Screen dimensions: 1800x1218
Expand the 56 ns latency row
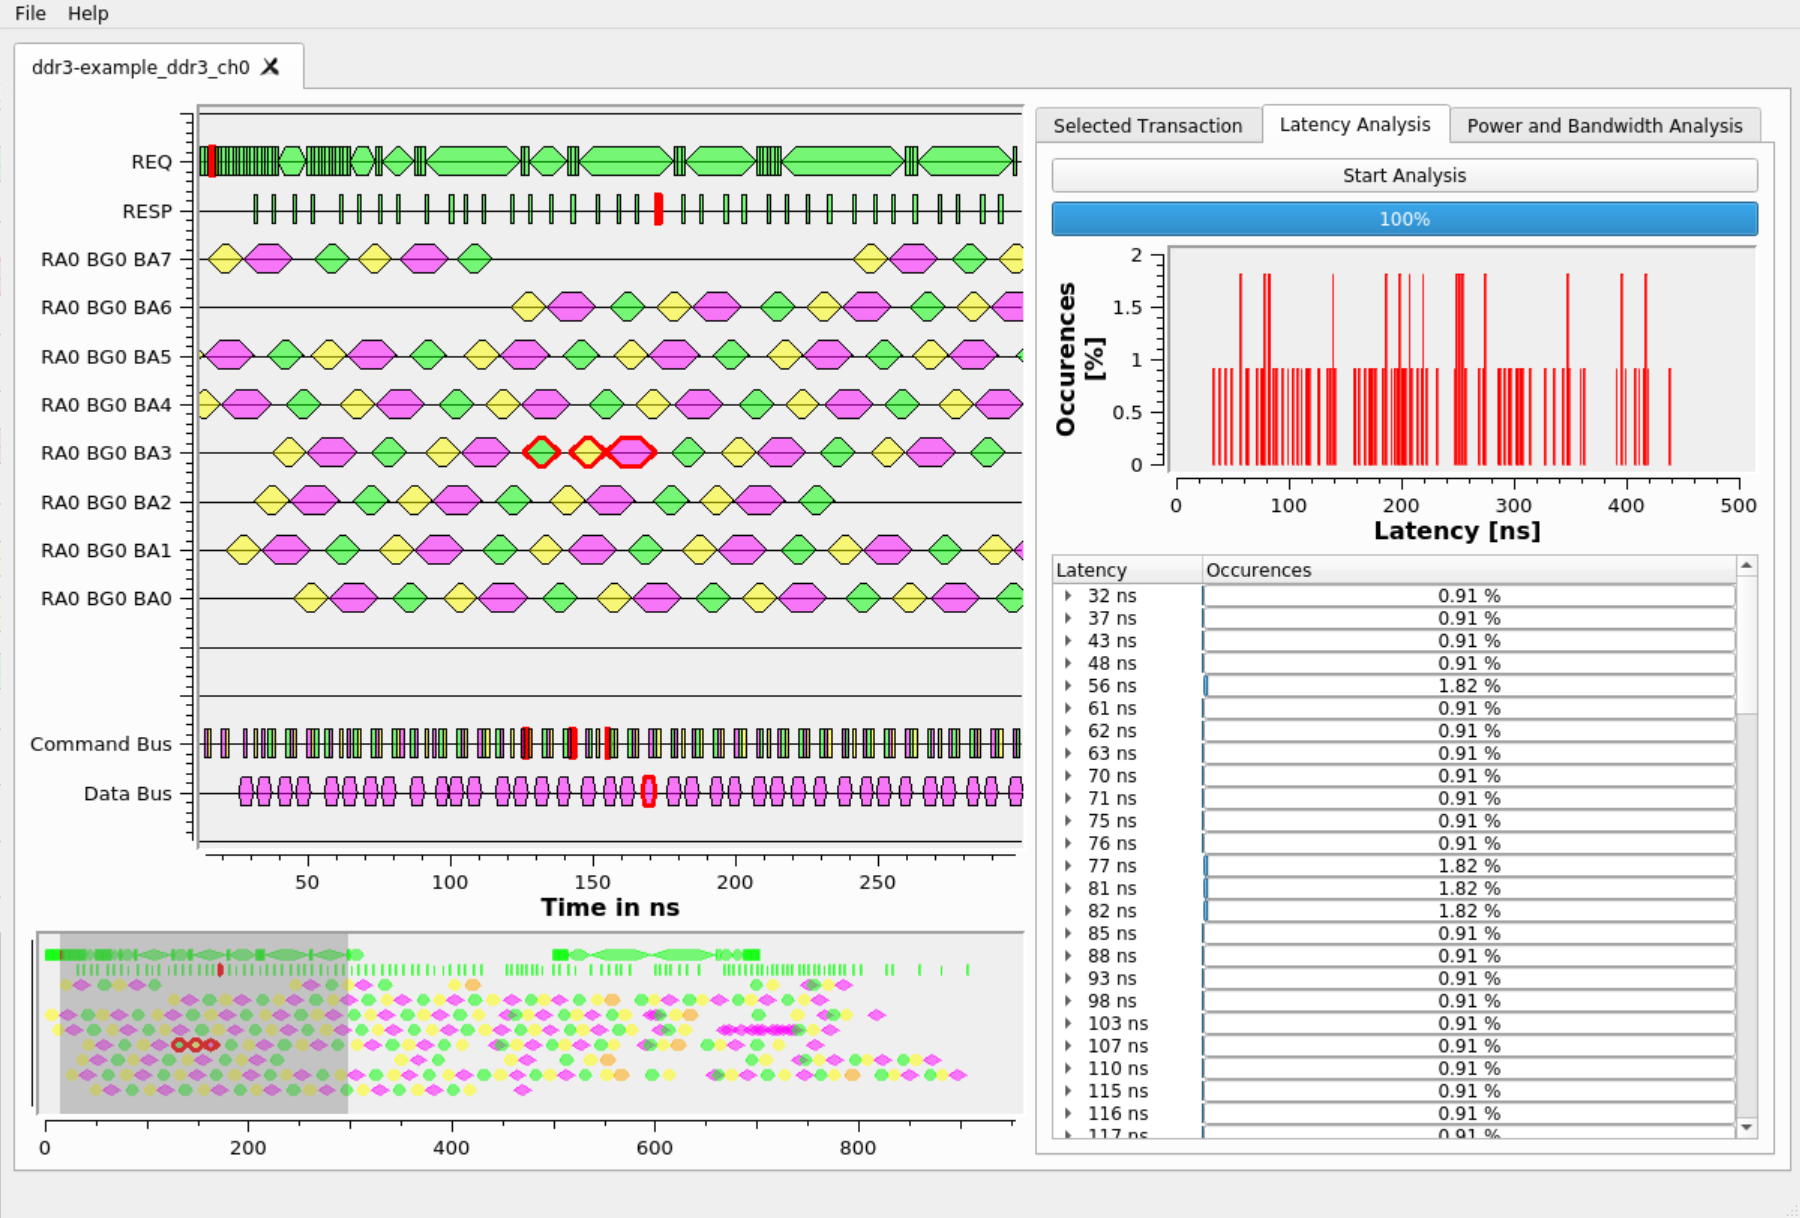[x=1068, y=686]
